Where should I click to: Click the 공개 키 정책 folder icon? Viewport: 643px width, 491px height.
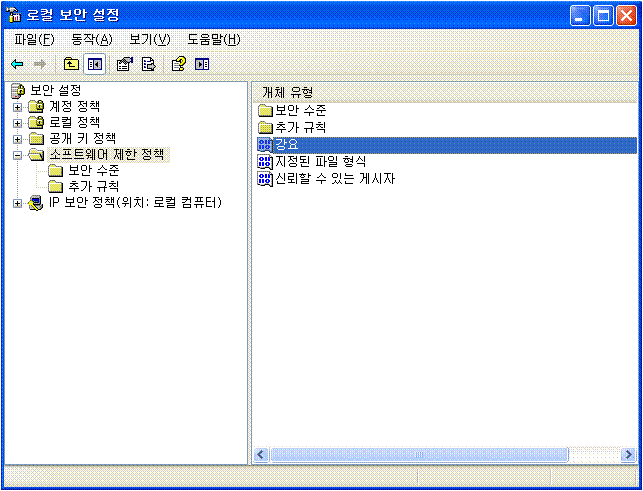36,139
